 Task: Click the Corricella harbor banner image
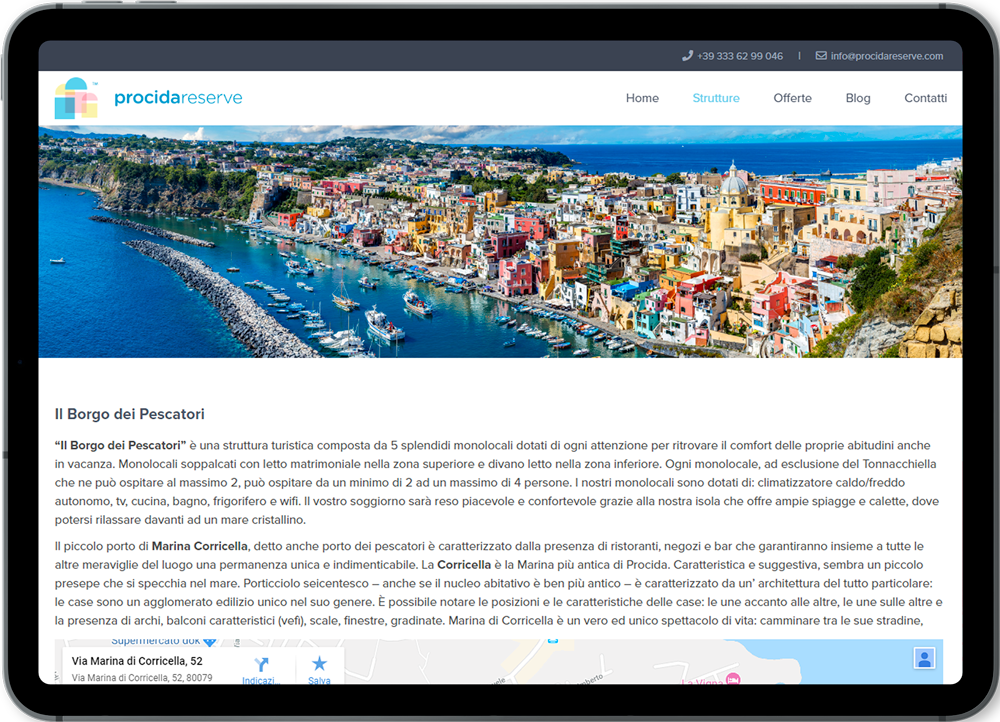click(500, 241)
